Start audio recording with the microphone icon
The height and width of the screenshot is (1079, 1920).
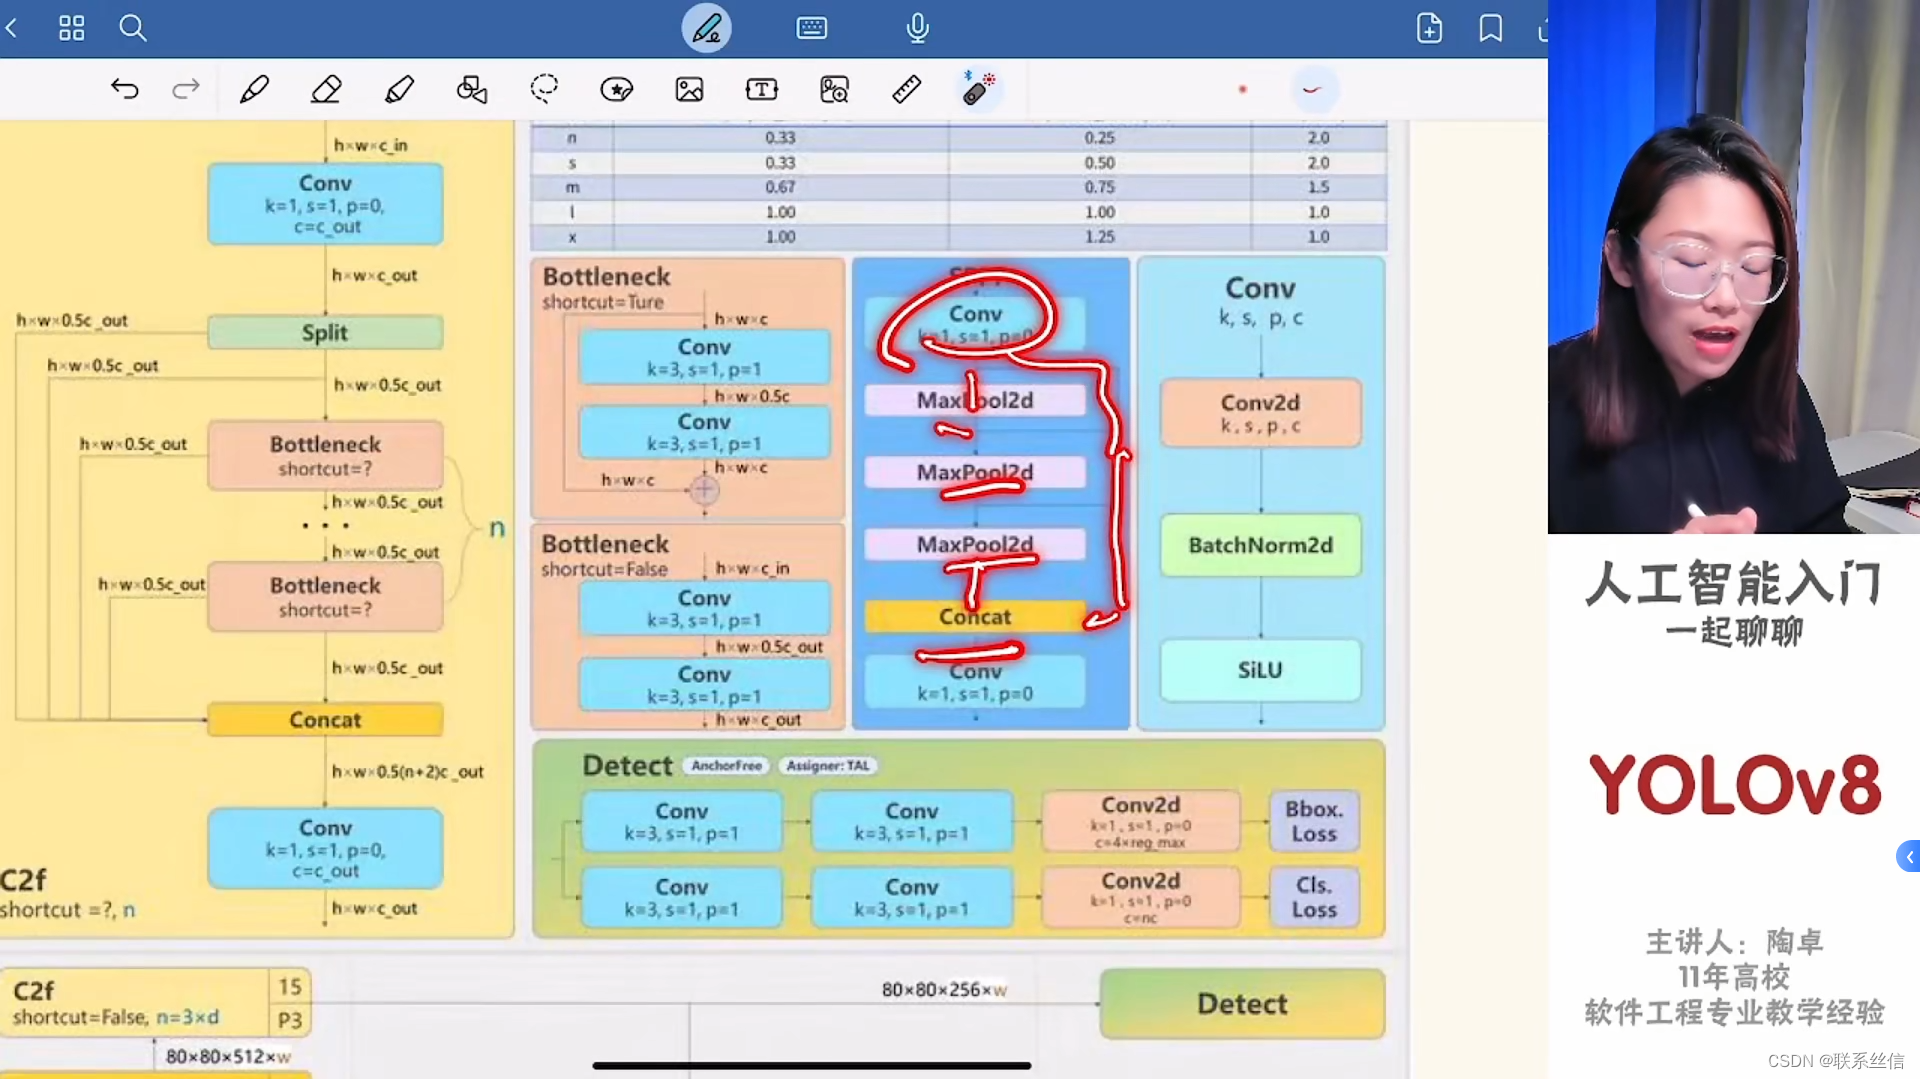[x=917, y=28]
